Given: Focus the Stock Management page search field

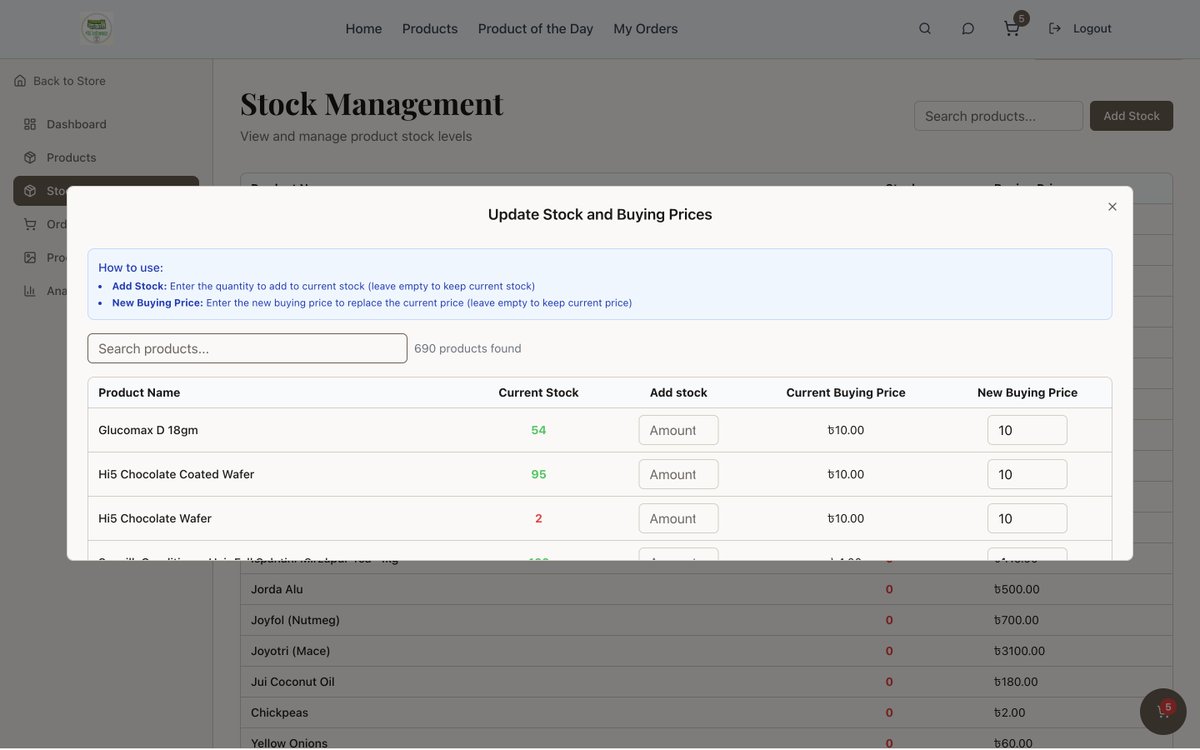Looking at the screenshot, I should (998, 116).
